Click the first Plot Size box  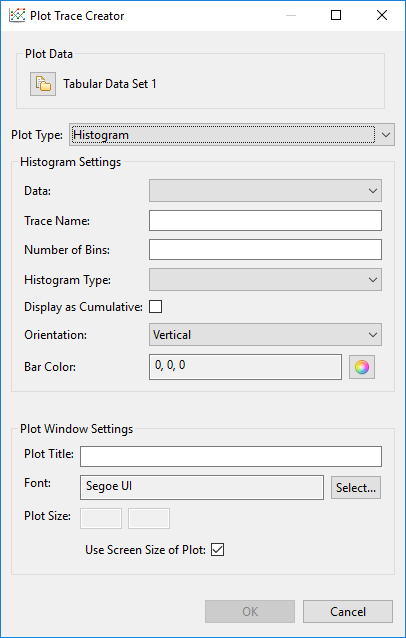coord(101,518)
